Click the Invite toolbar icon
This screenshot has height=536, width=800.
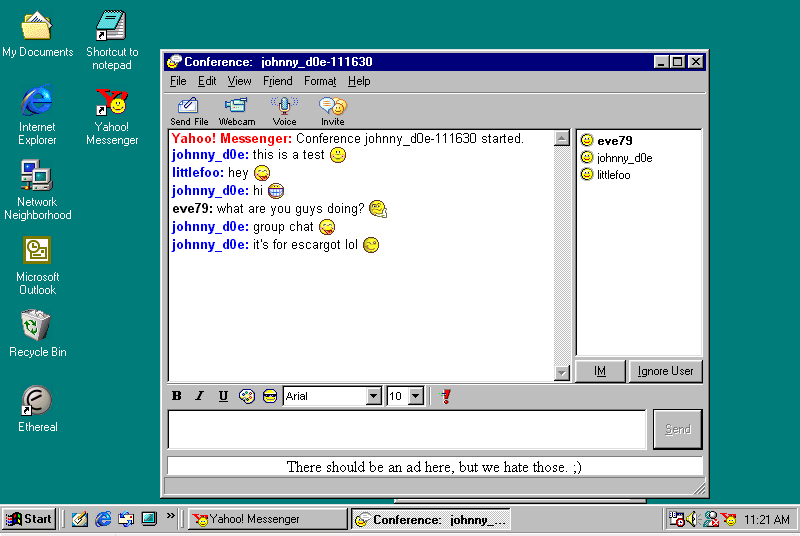[x=333, y=111]
